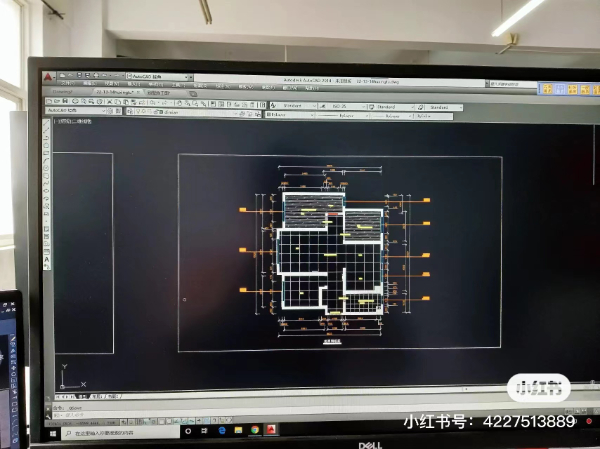Click the new drawing tab plus icon
The height and width of the screenshot is (449, 600).
[x=193, y=94]
